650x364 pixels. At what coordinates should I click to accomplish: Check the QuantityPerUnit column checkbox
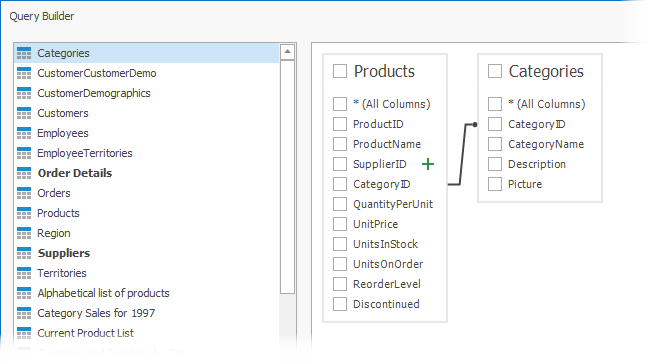click(340, 204)
